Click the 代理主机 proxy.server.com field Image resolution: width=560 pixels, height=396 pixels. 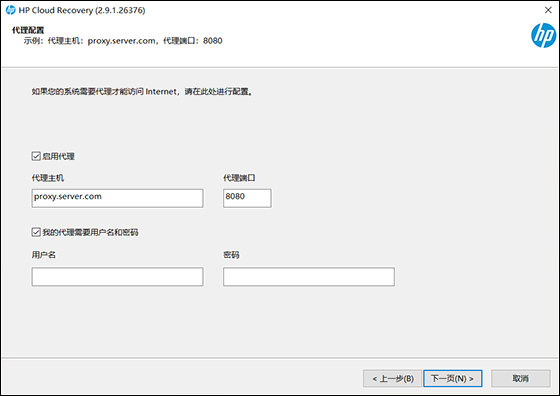point(118,198)
